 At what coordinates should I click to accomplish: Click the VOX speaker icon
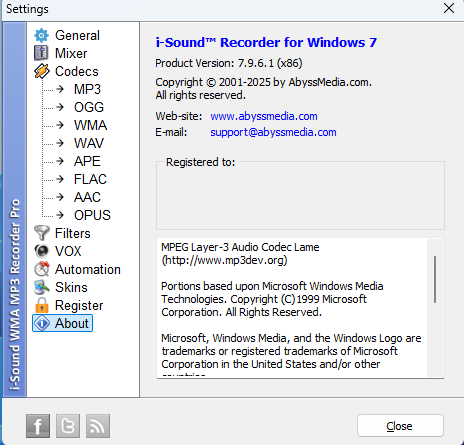pyautogui.click(x=41, y=251)
